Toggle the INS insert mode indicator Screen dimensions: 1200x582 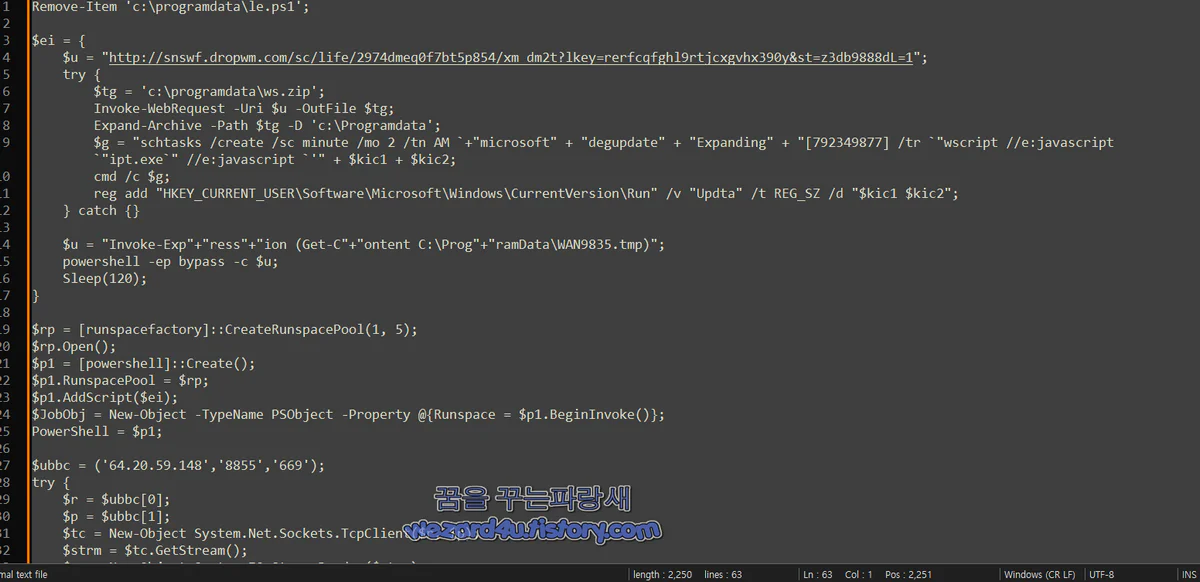tap(1188, 574)
